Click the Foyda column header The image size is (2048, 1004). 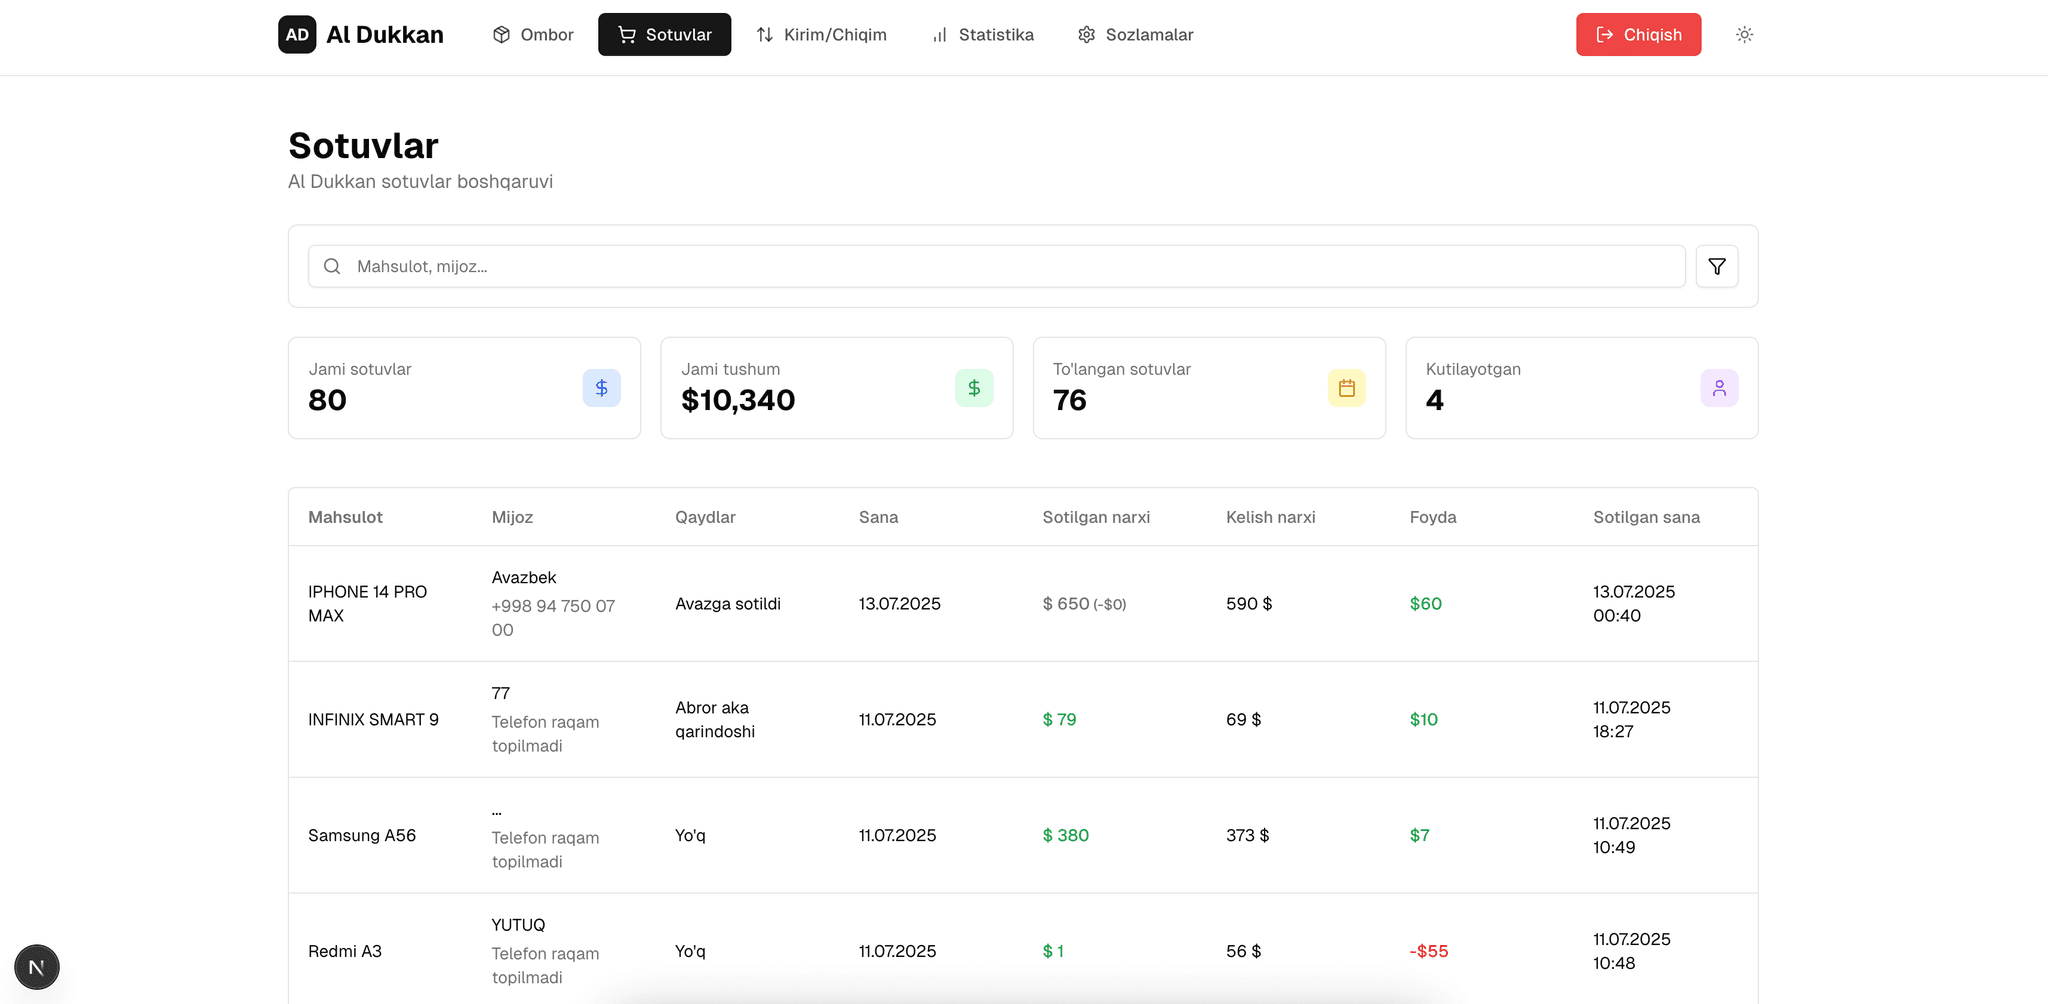click(1432, 517)
